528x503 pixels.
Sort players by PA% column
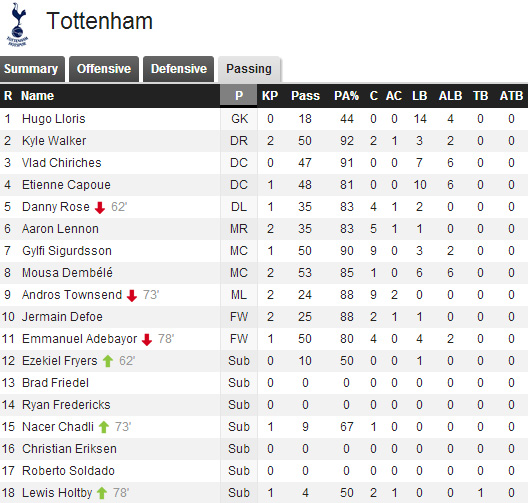click(x=346, y=96)
